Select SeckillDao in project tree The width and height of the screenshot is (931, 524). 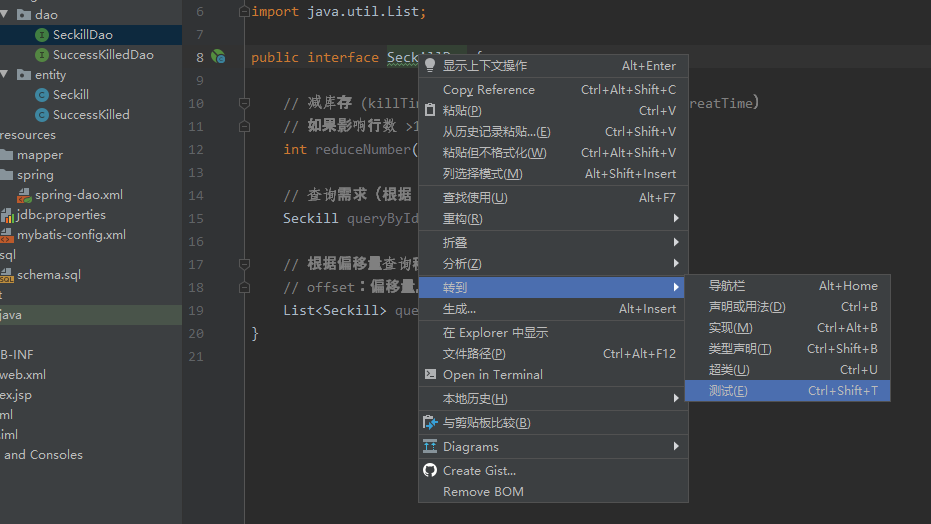pyautogui.click(x=91, y=35)
